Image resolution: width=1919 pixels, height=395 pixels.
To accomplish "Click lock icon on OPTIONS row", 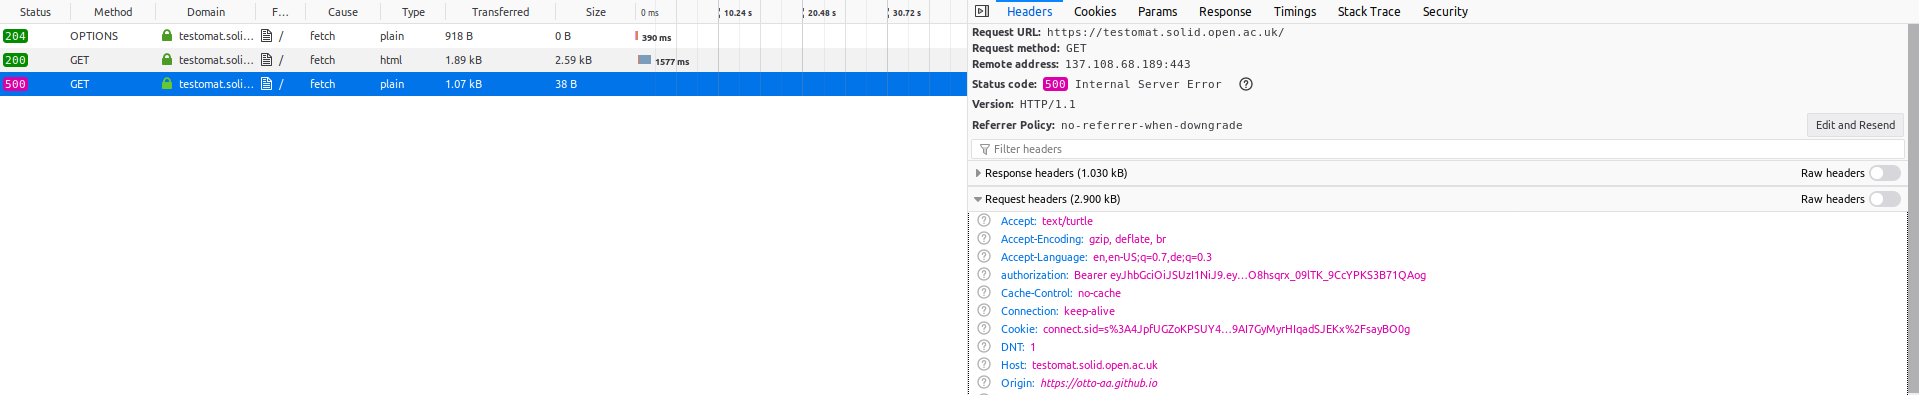I will pyautogui.click(x=167, y=35).
